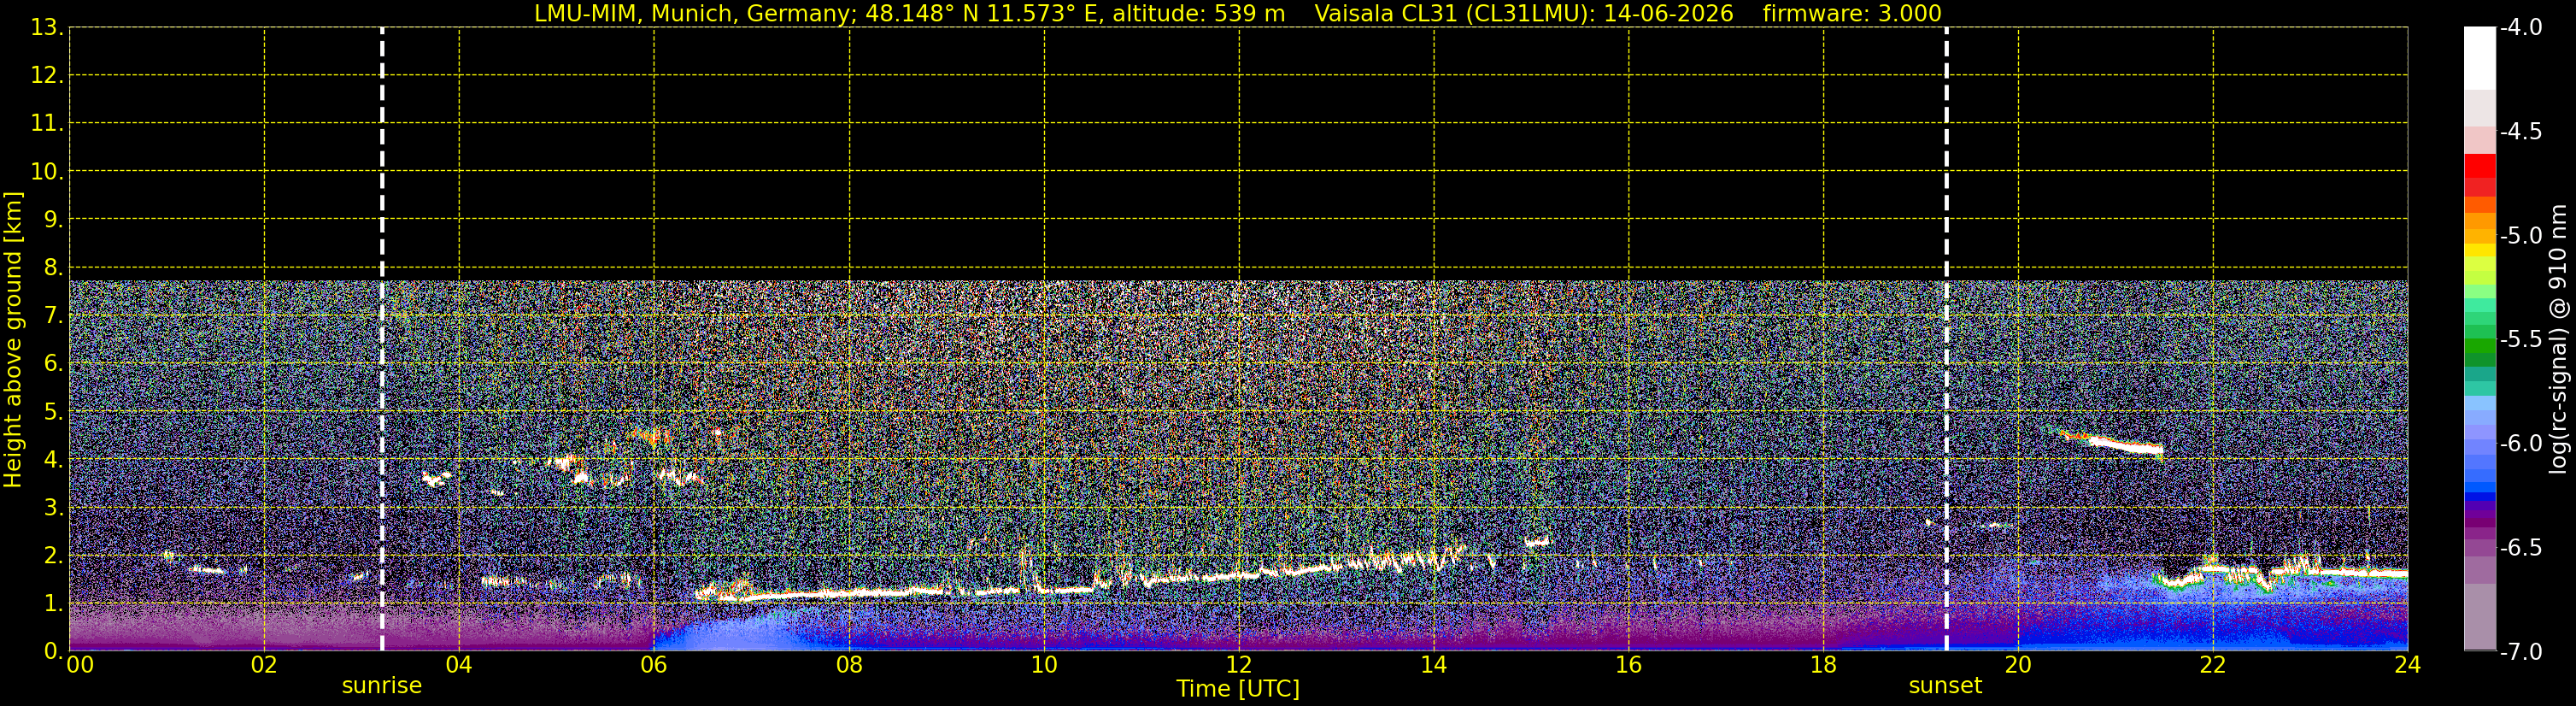Click the white top of the colorbar
2576x706 pixels.
[x=2479, y=58]
